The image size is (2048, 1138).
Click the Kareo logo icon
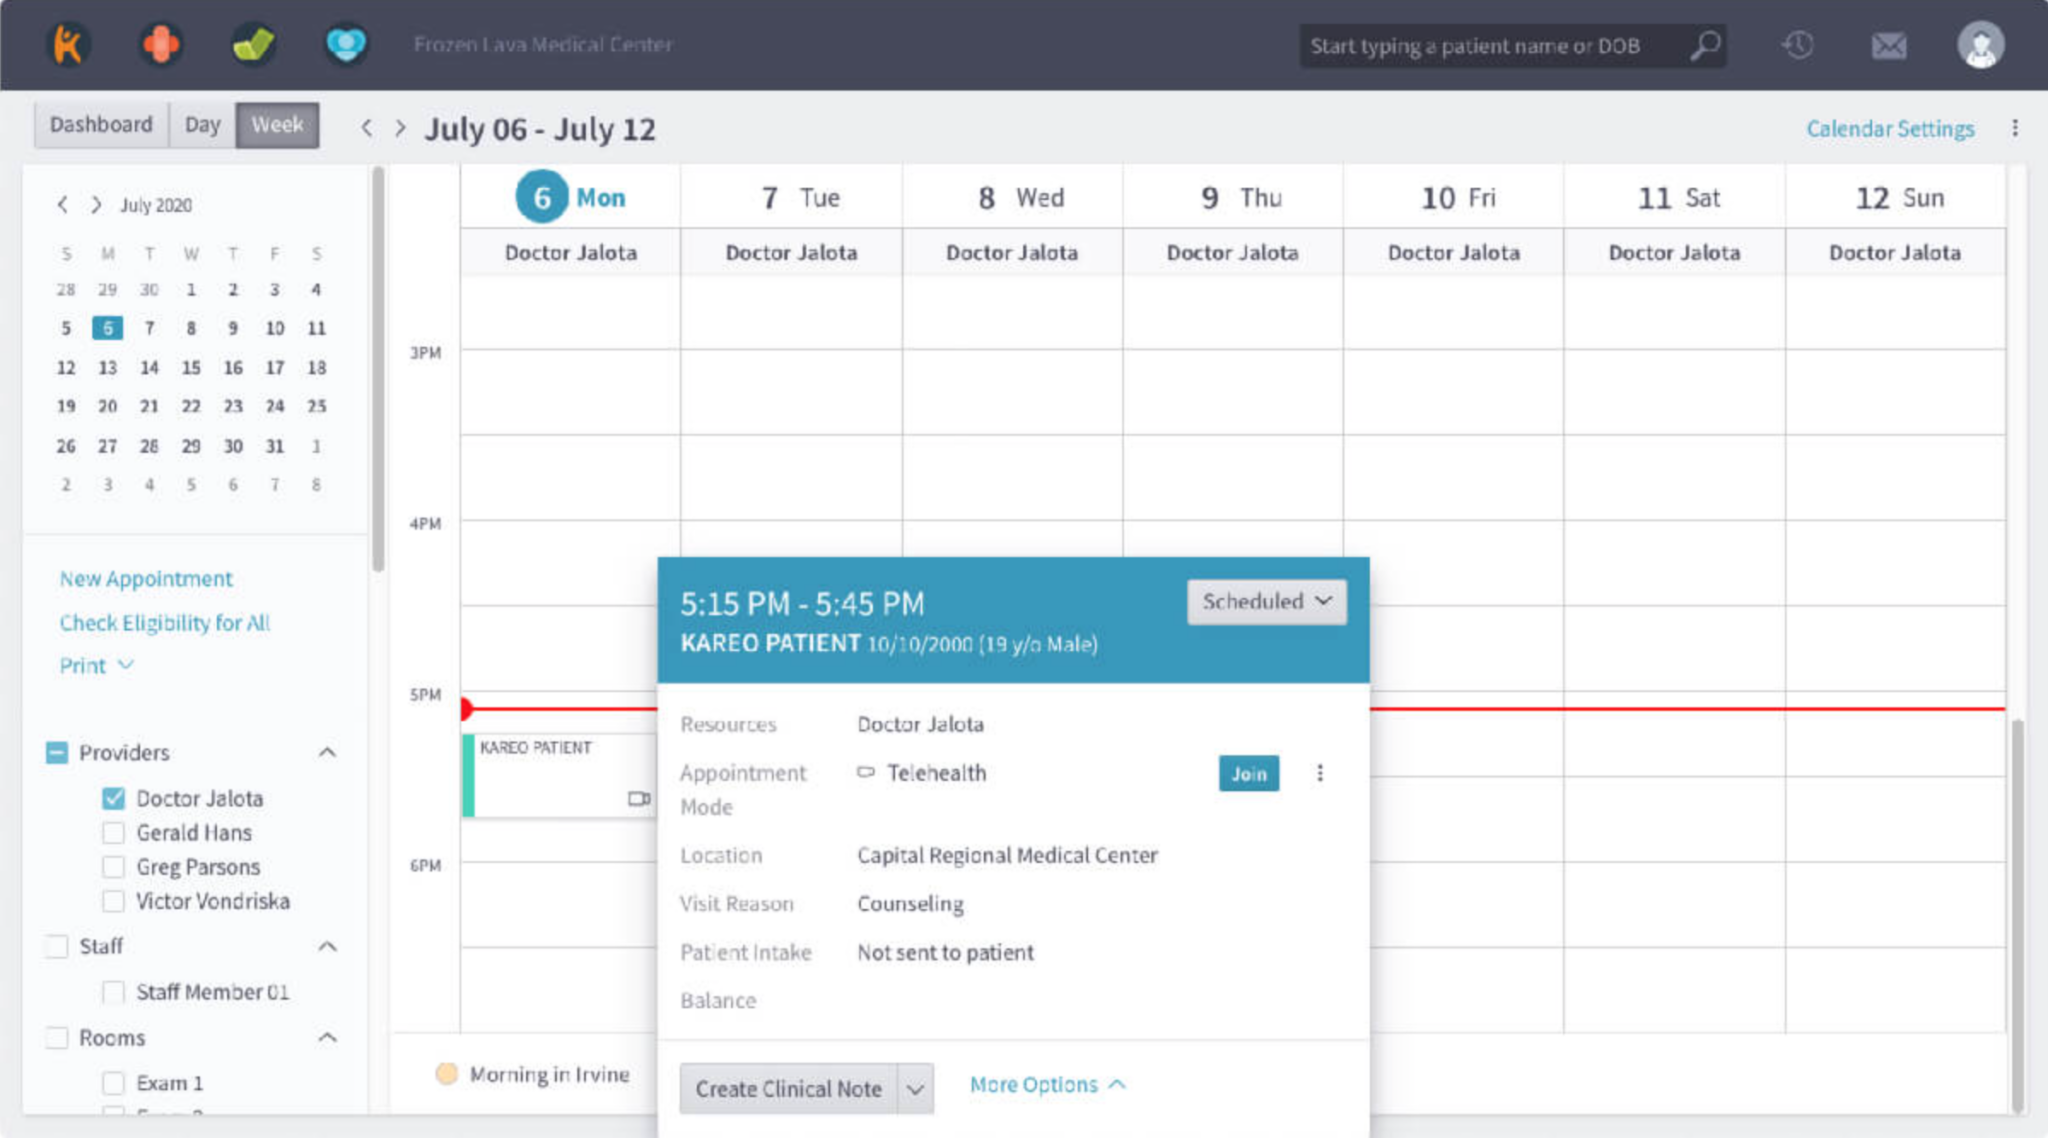(67, 44)
